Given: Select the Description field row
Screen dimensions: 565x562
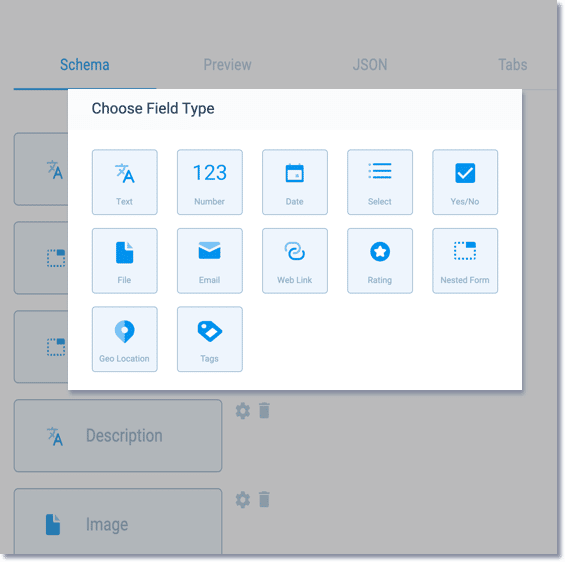Looking at the screenshot, I should 118,436.
